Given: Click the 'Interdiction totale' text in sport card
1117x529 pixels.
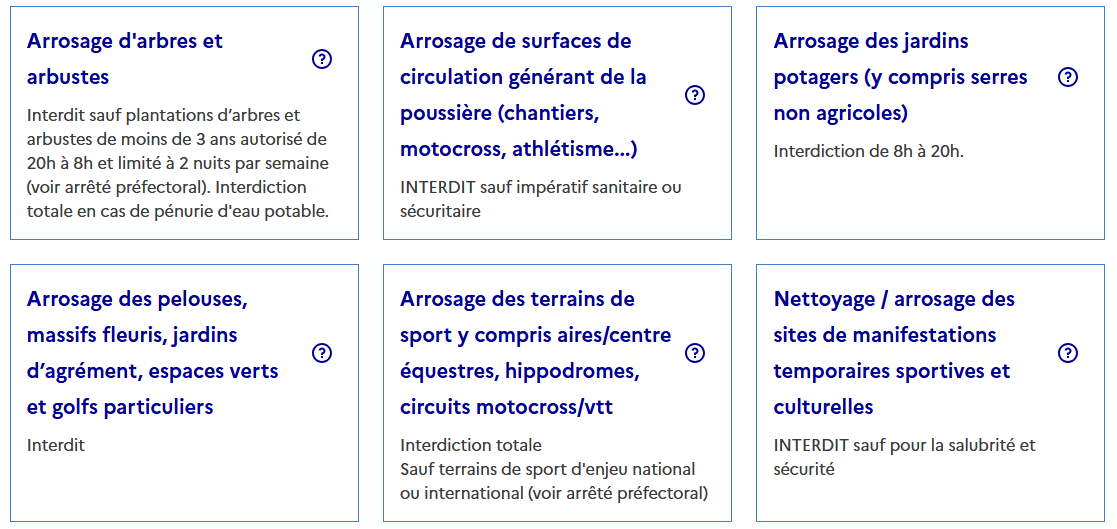Looking at the screenshot, I should (471, 446).
